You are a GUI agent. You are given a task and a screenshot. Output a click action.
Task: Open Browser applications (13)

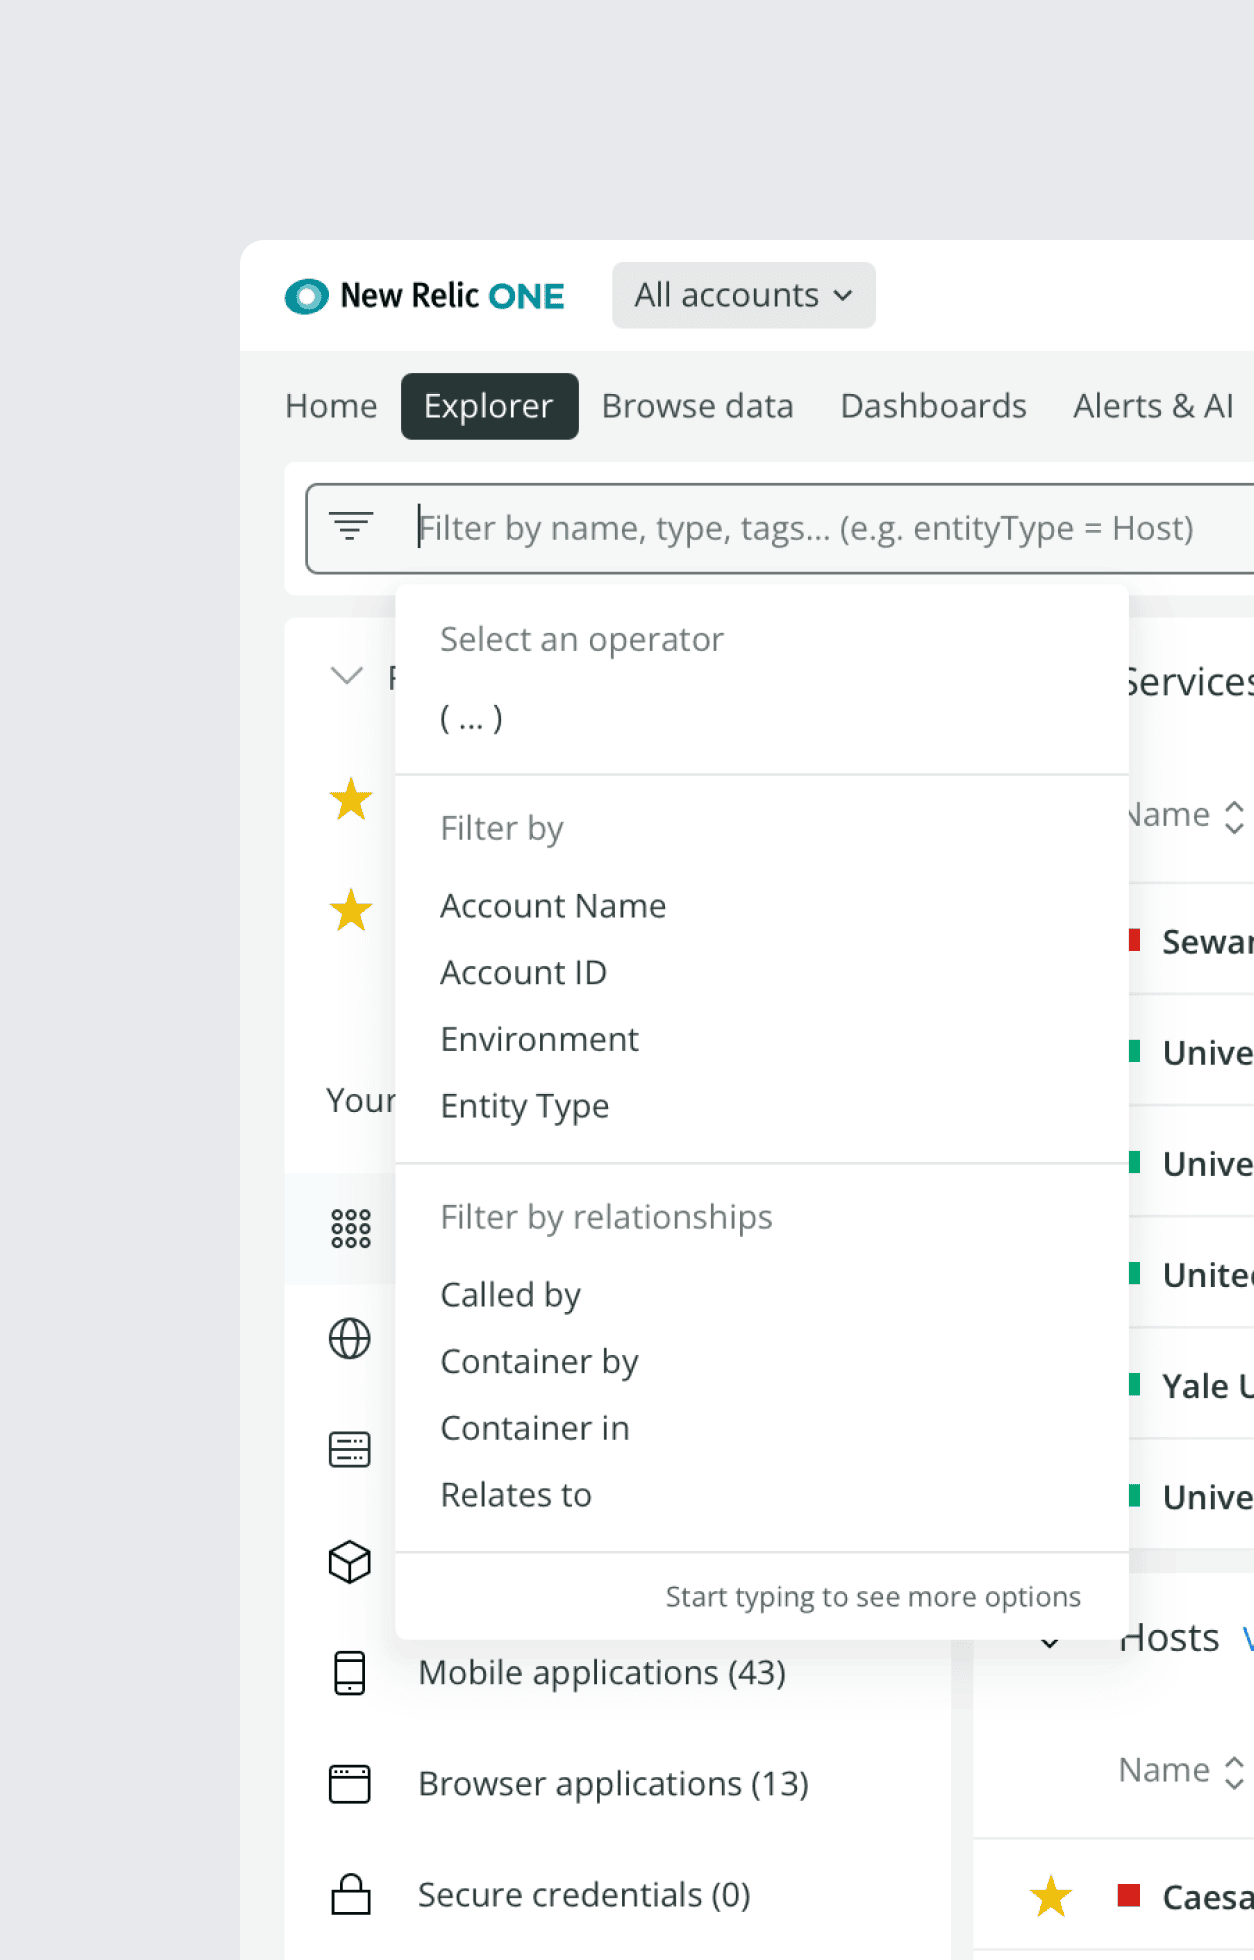tap(613, 1784)
